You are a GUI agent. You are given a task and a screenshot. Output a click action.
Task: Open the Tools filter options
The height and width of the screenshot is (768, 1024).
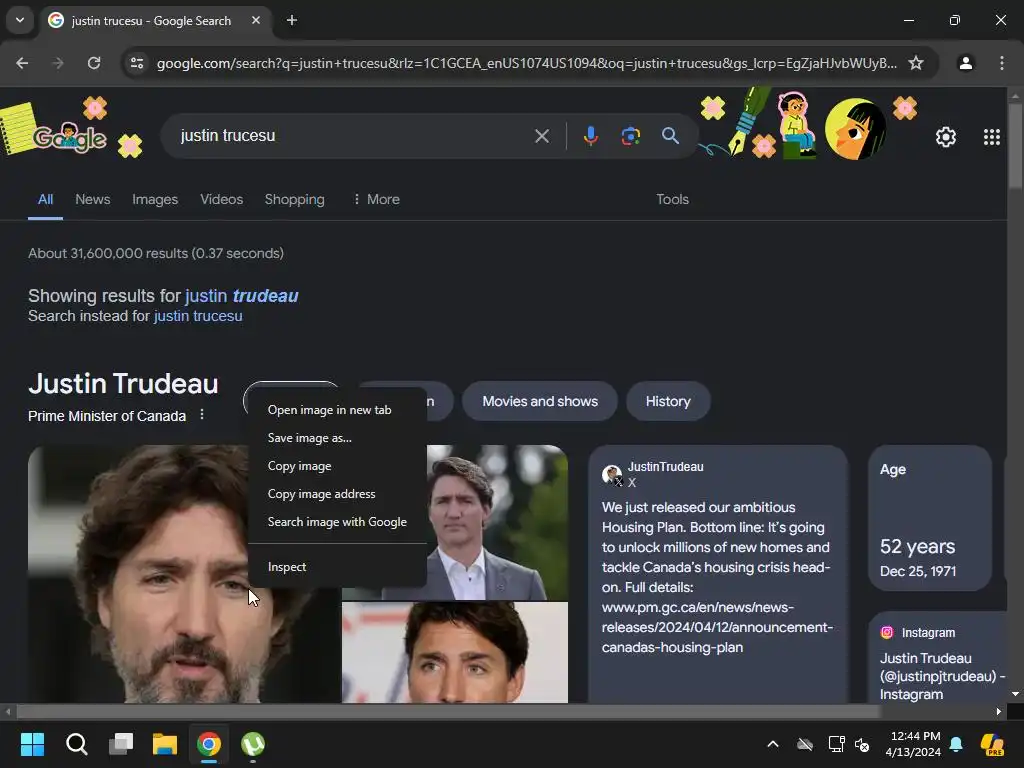tap(672, 199)
